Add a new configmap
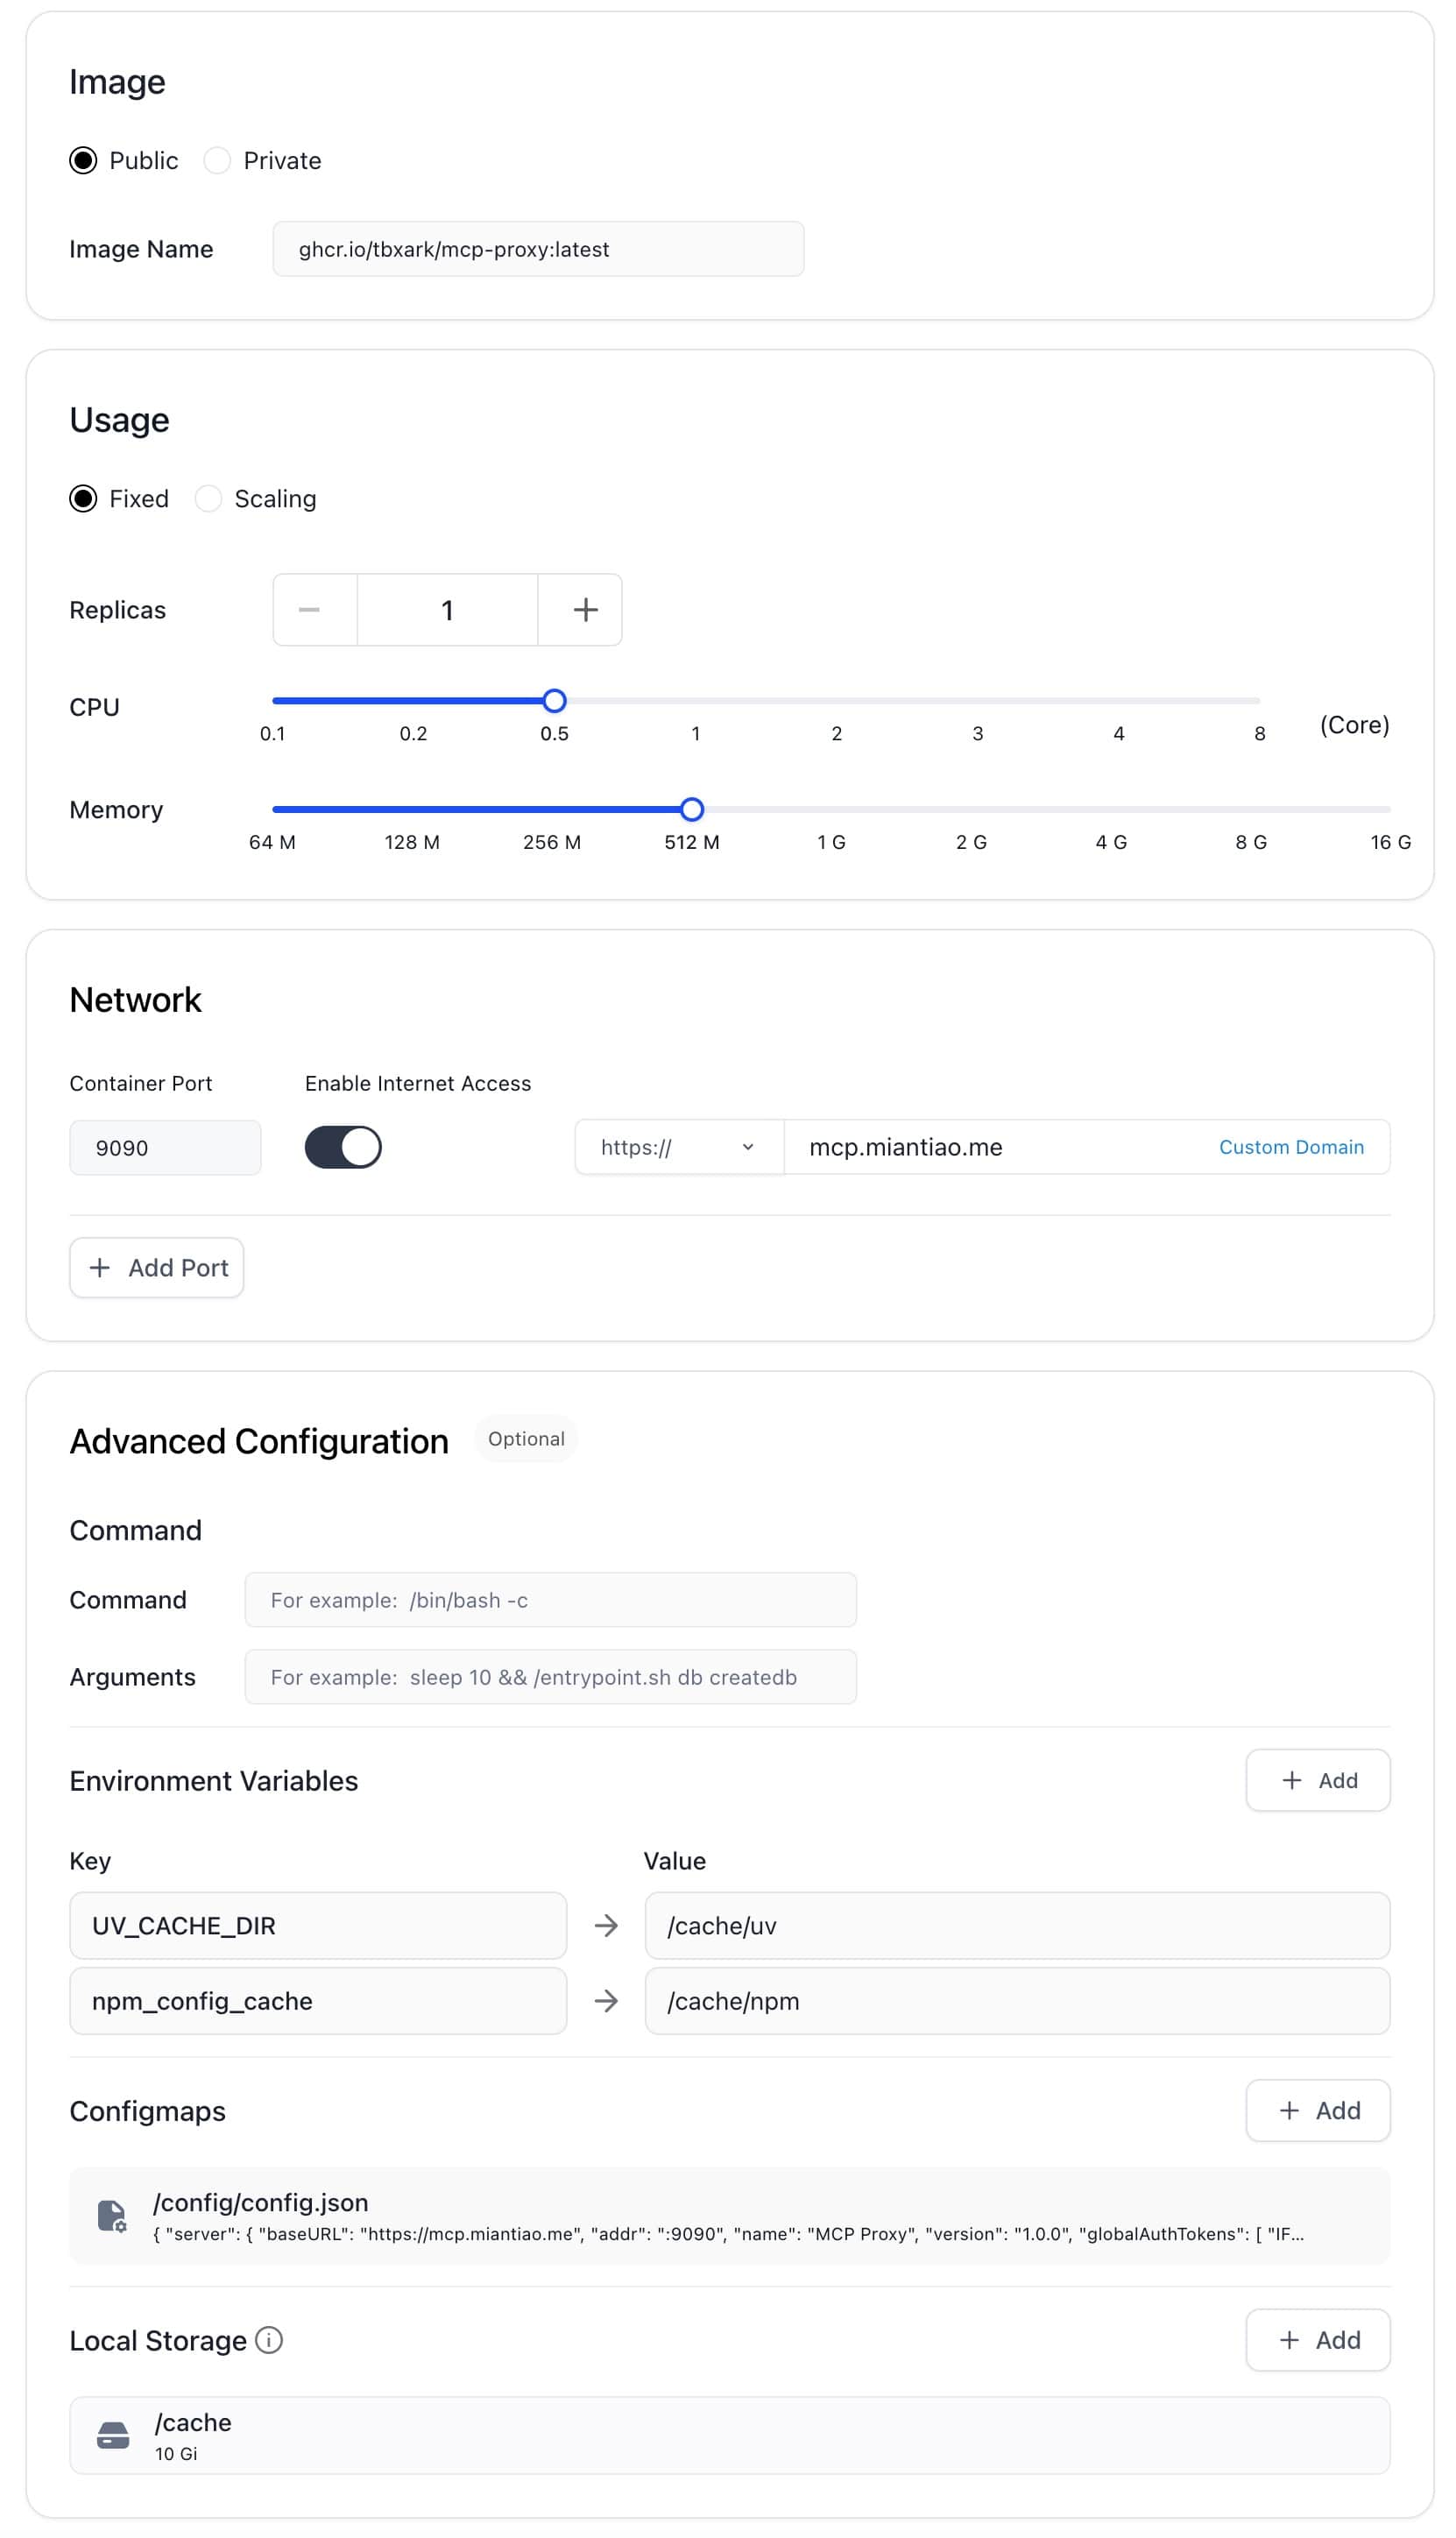Screen dimensions: 1456x2538 click(1317, 2110)
